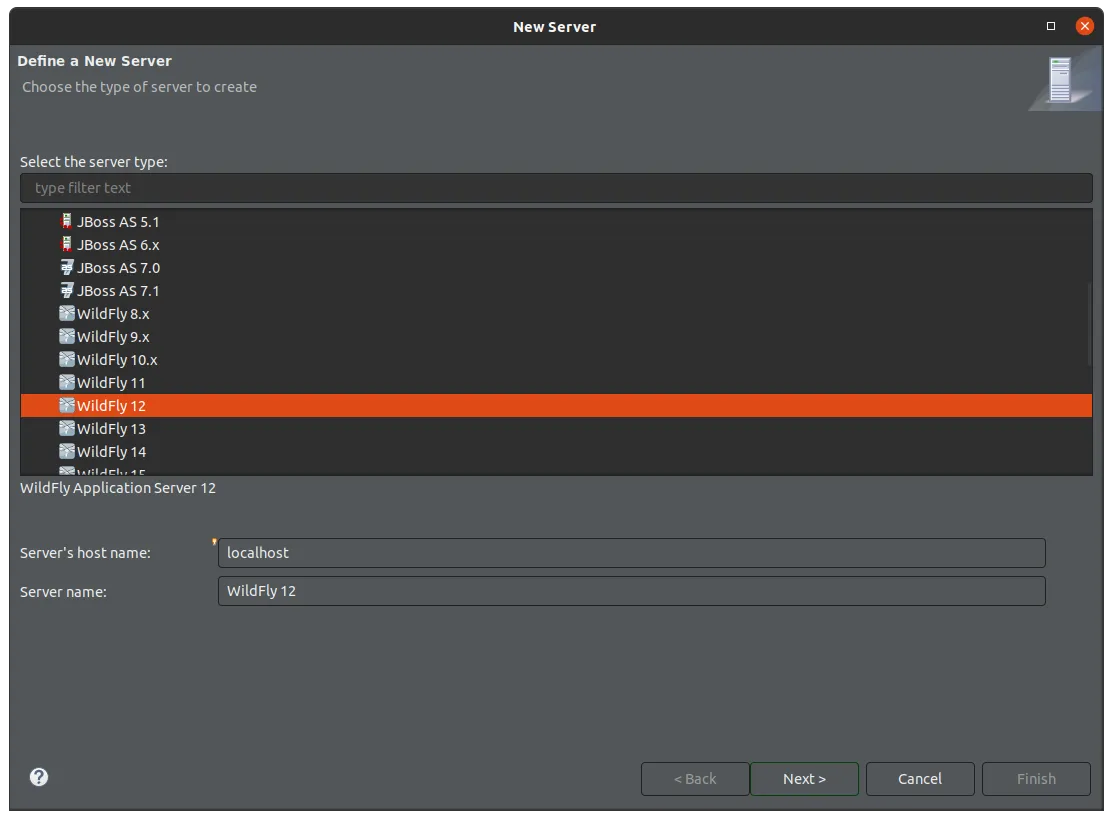Image resolution: width=1113 pixels, height=820 pixels.
Task: Open the help icon in dialog corner
Action: click(39, 777)
